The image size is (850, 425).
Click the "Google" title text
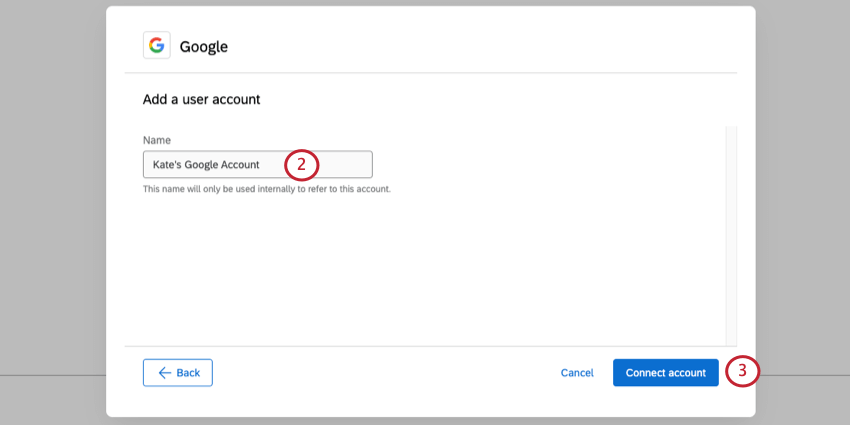coord(204,46)
